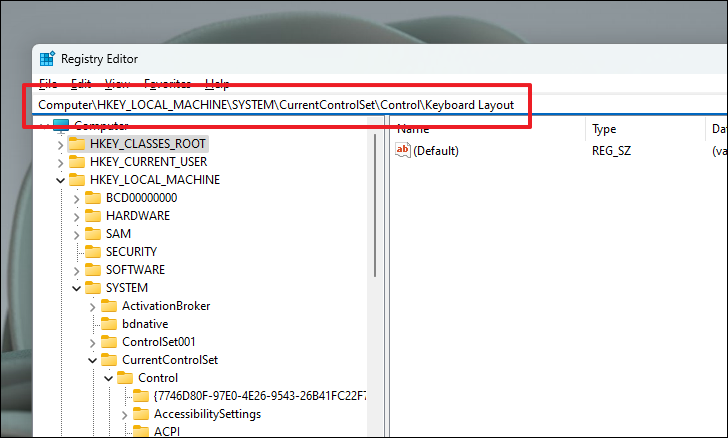728x438 pixels.
Task: Select the ACPI key
Action: click(x=167, y=431)
